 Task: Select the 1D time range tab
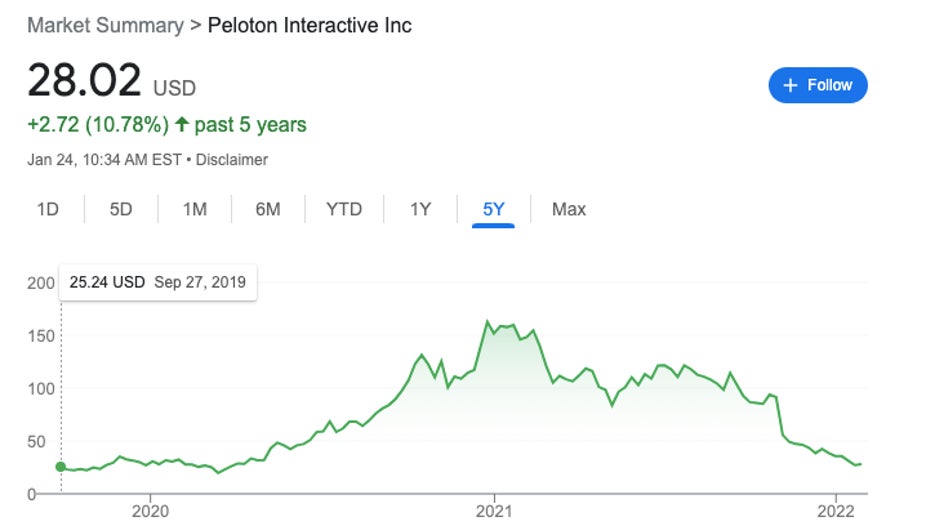coord(47,209)
